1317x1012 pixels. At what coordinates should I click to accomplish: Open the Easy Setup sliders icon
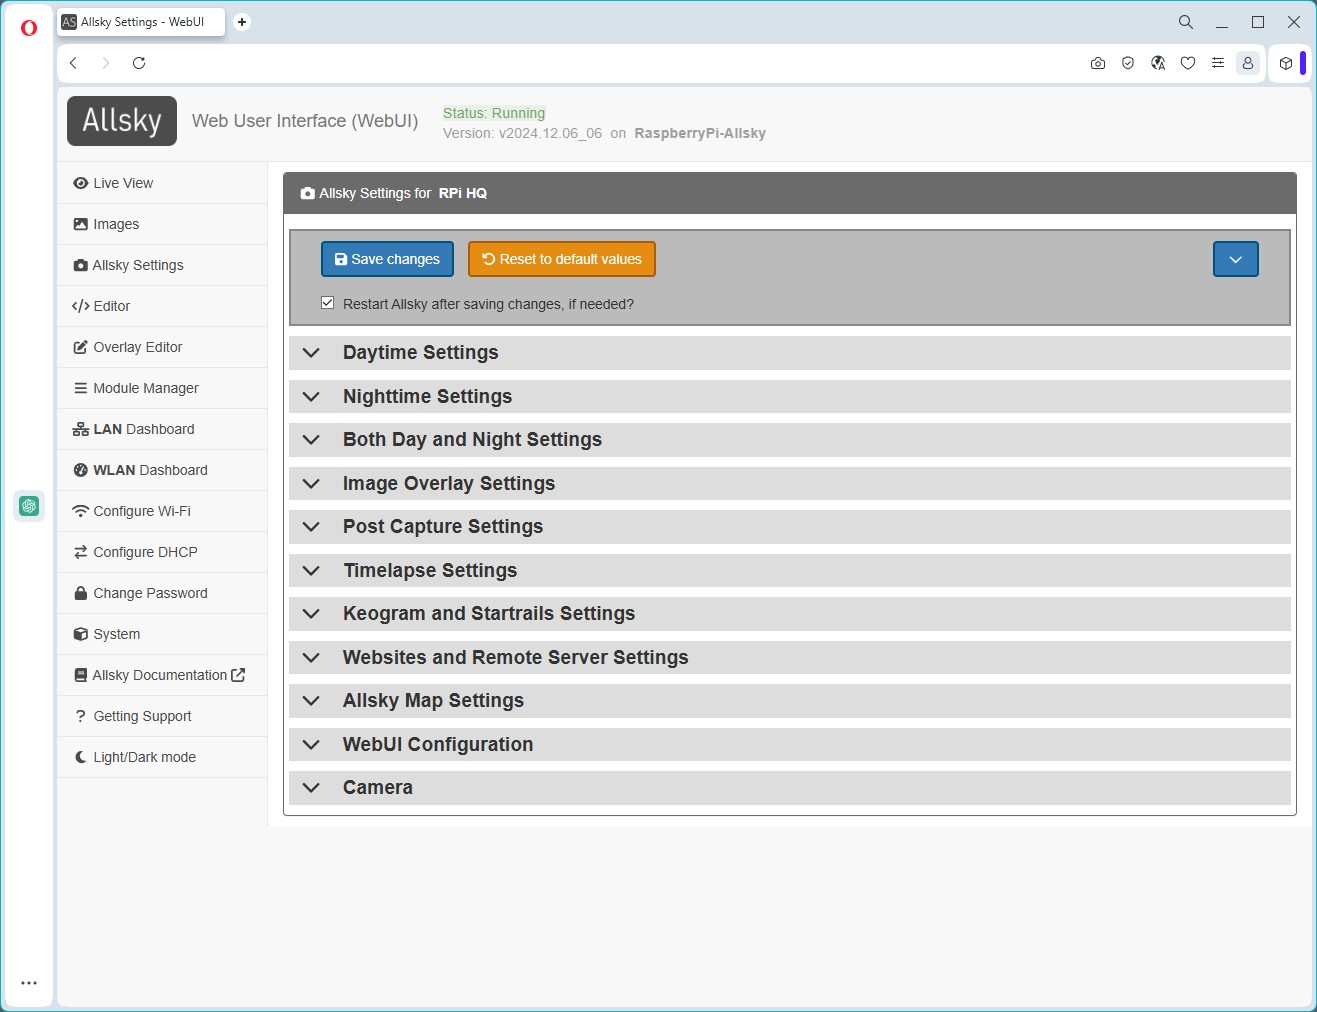[1218, 63]
